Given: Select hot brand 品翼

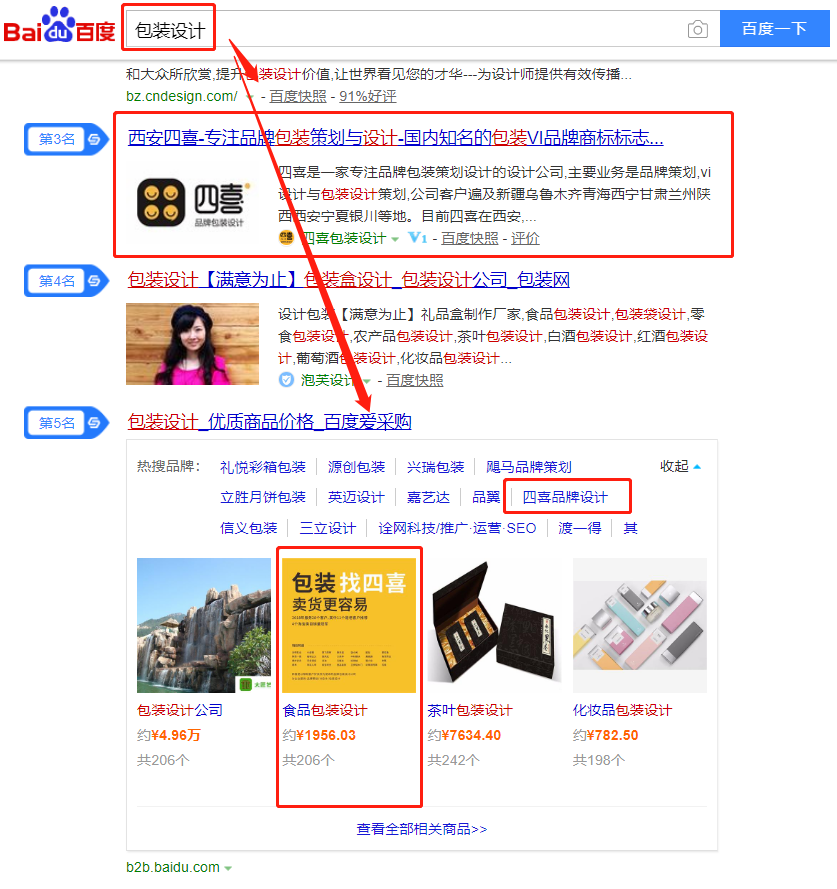Looking at the screenshot, I should point(486,497).
